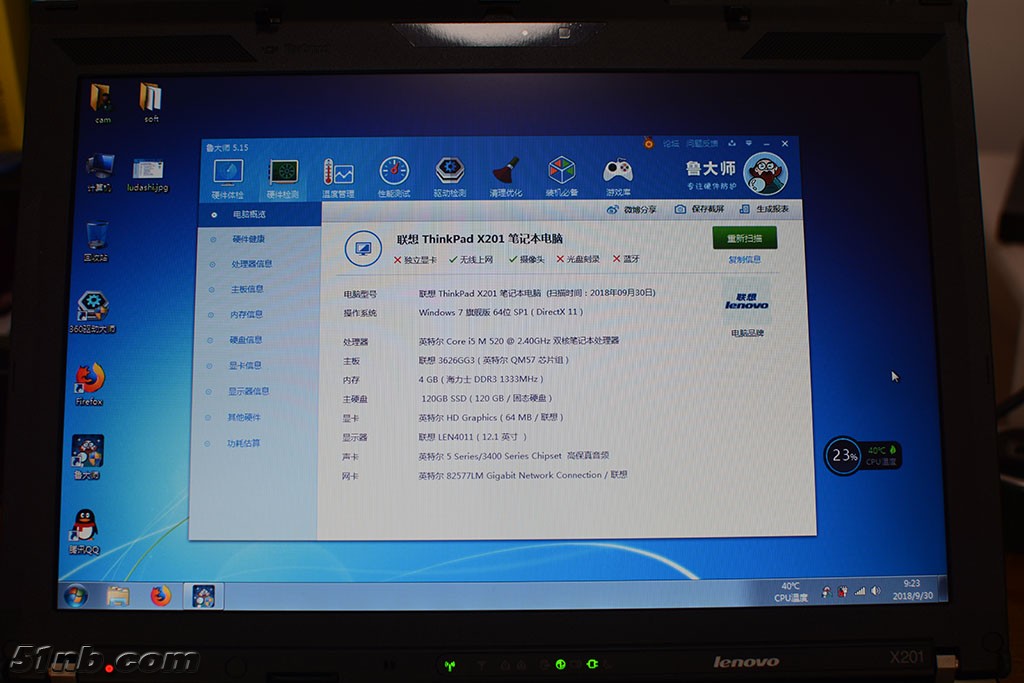The width and height of the screenshot is (1024, 683).
Task: Open 硬件体检 hardware checkup icon
Action: pyautogui.click(x=228, y=177)
